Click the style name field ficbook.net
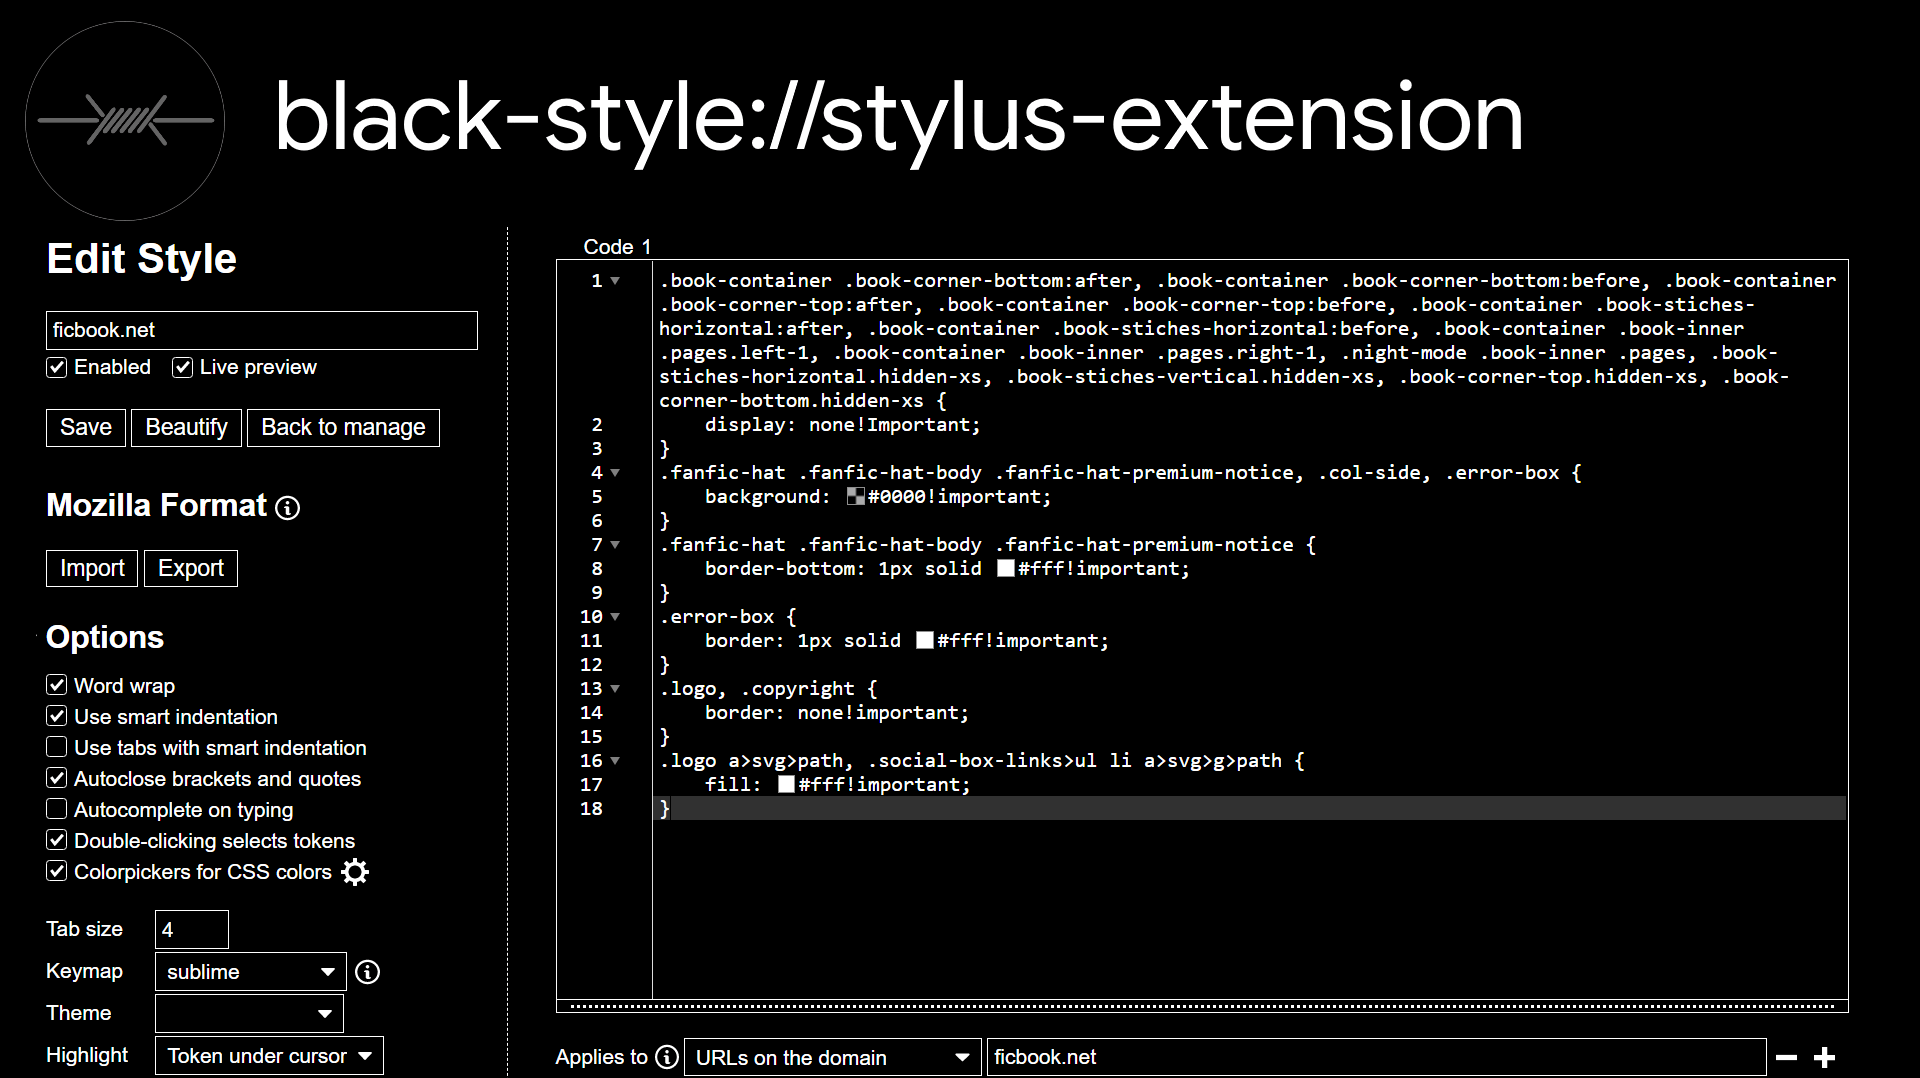1920x1078 pixels. [262, 330]
